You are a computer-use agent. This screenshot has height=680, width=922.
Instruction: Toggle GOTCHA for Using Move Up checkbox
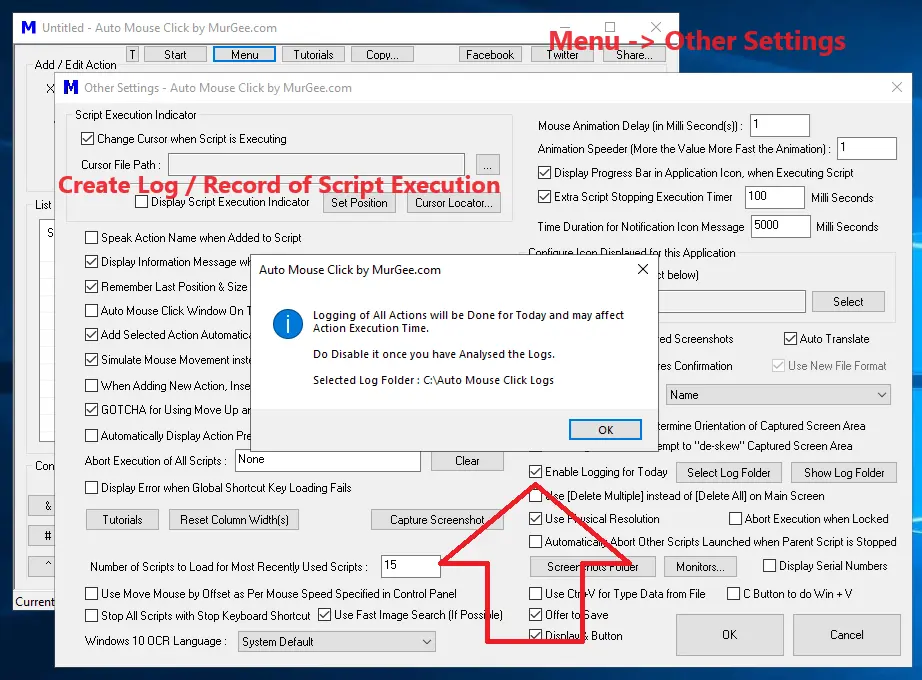(x=91, y=409)
